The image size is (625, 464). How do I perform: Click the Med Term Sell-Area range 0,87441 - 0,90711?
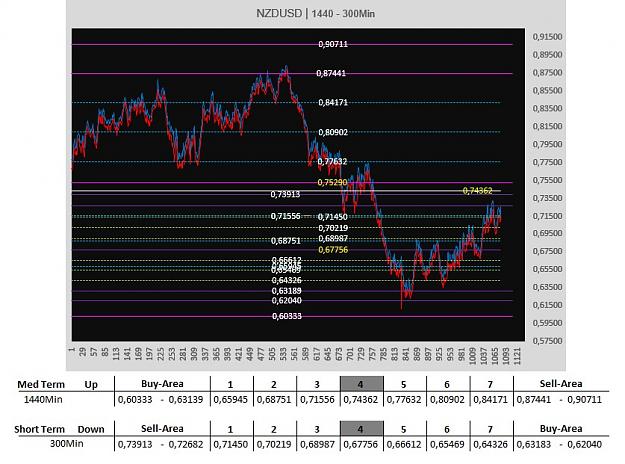[x=559, y=399]
